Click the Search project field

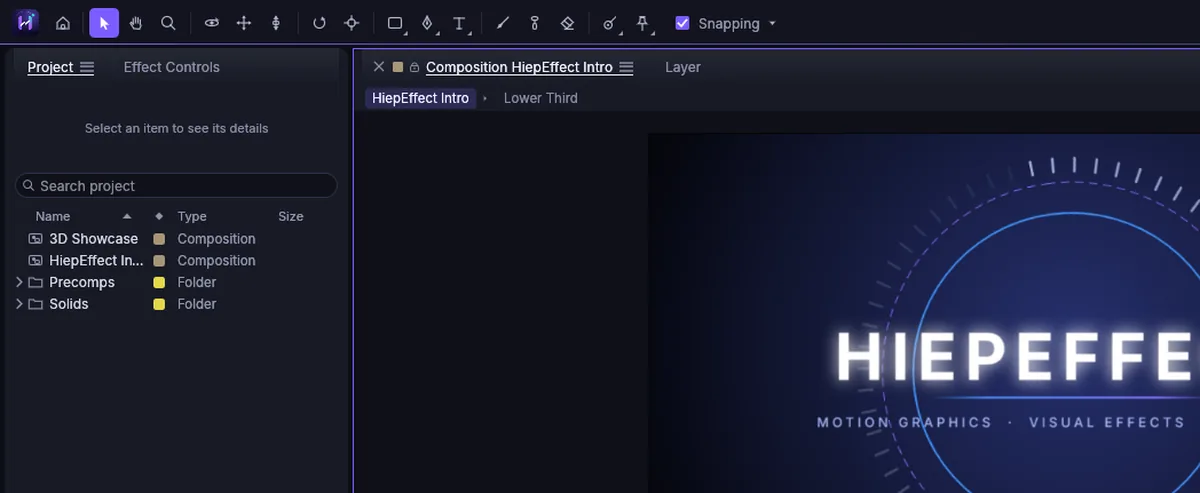coord(176,186)
